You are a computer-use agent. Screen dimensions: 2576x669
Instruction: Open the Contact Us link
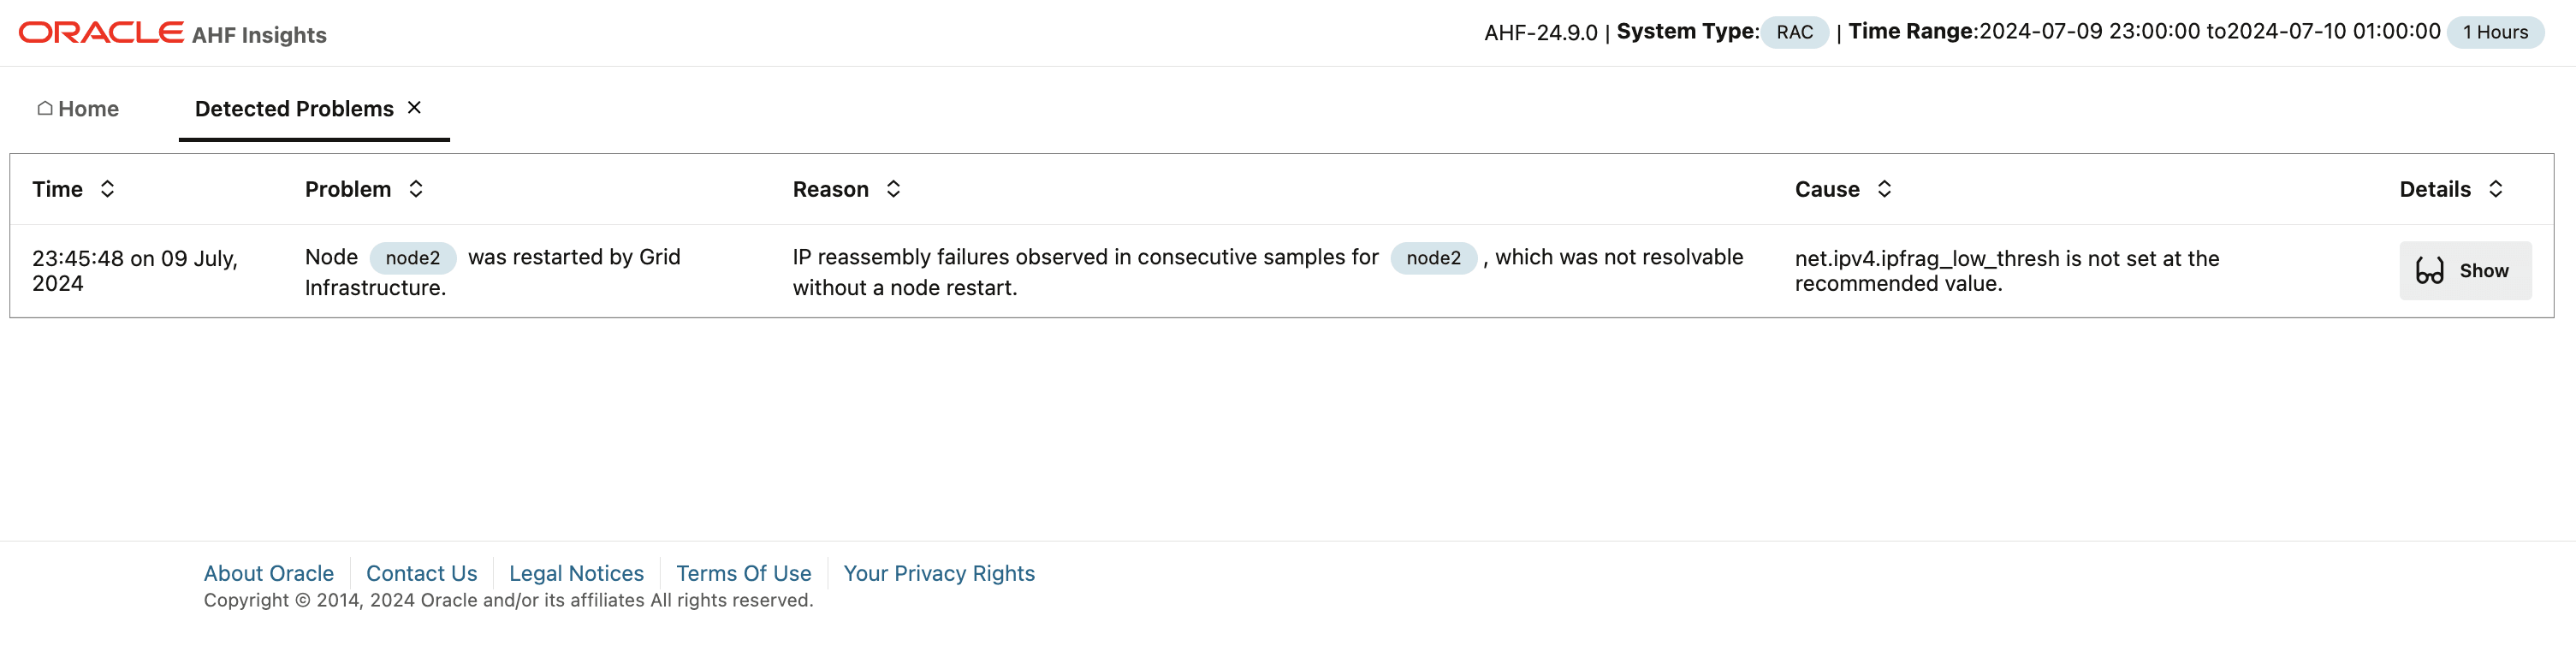422,573
